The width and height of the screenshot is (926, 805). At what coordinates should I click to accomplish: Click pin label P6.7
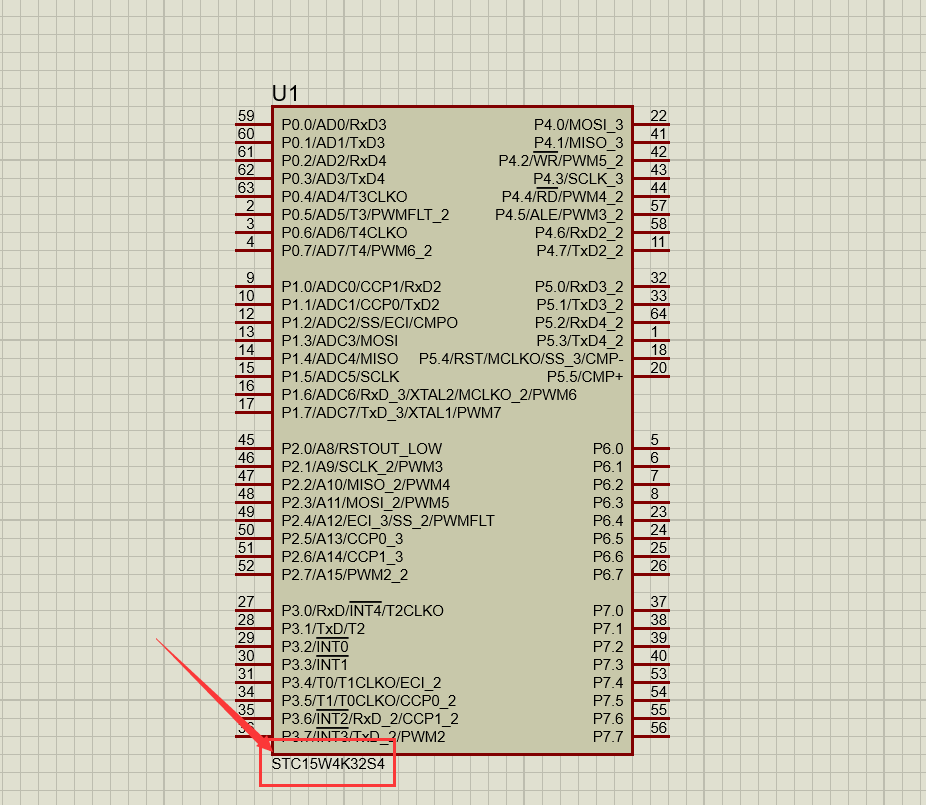coord(608,575)
